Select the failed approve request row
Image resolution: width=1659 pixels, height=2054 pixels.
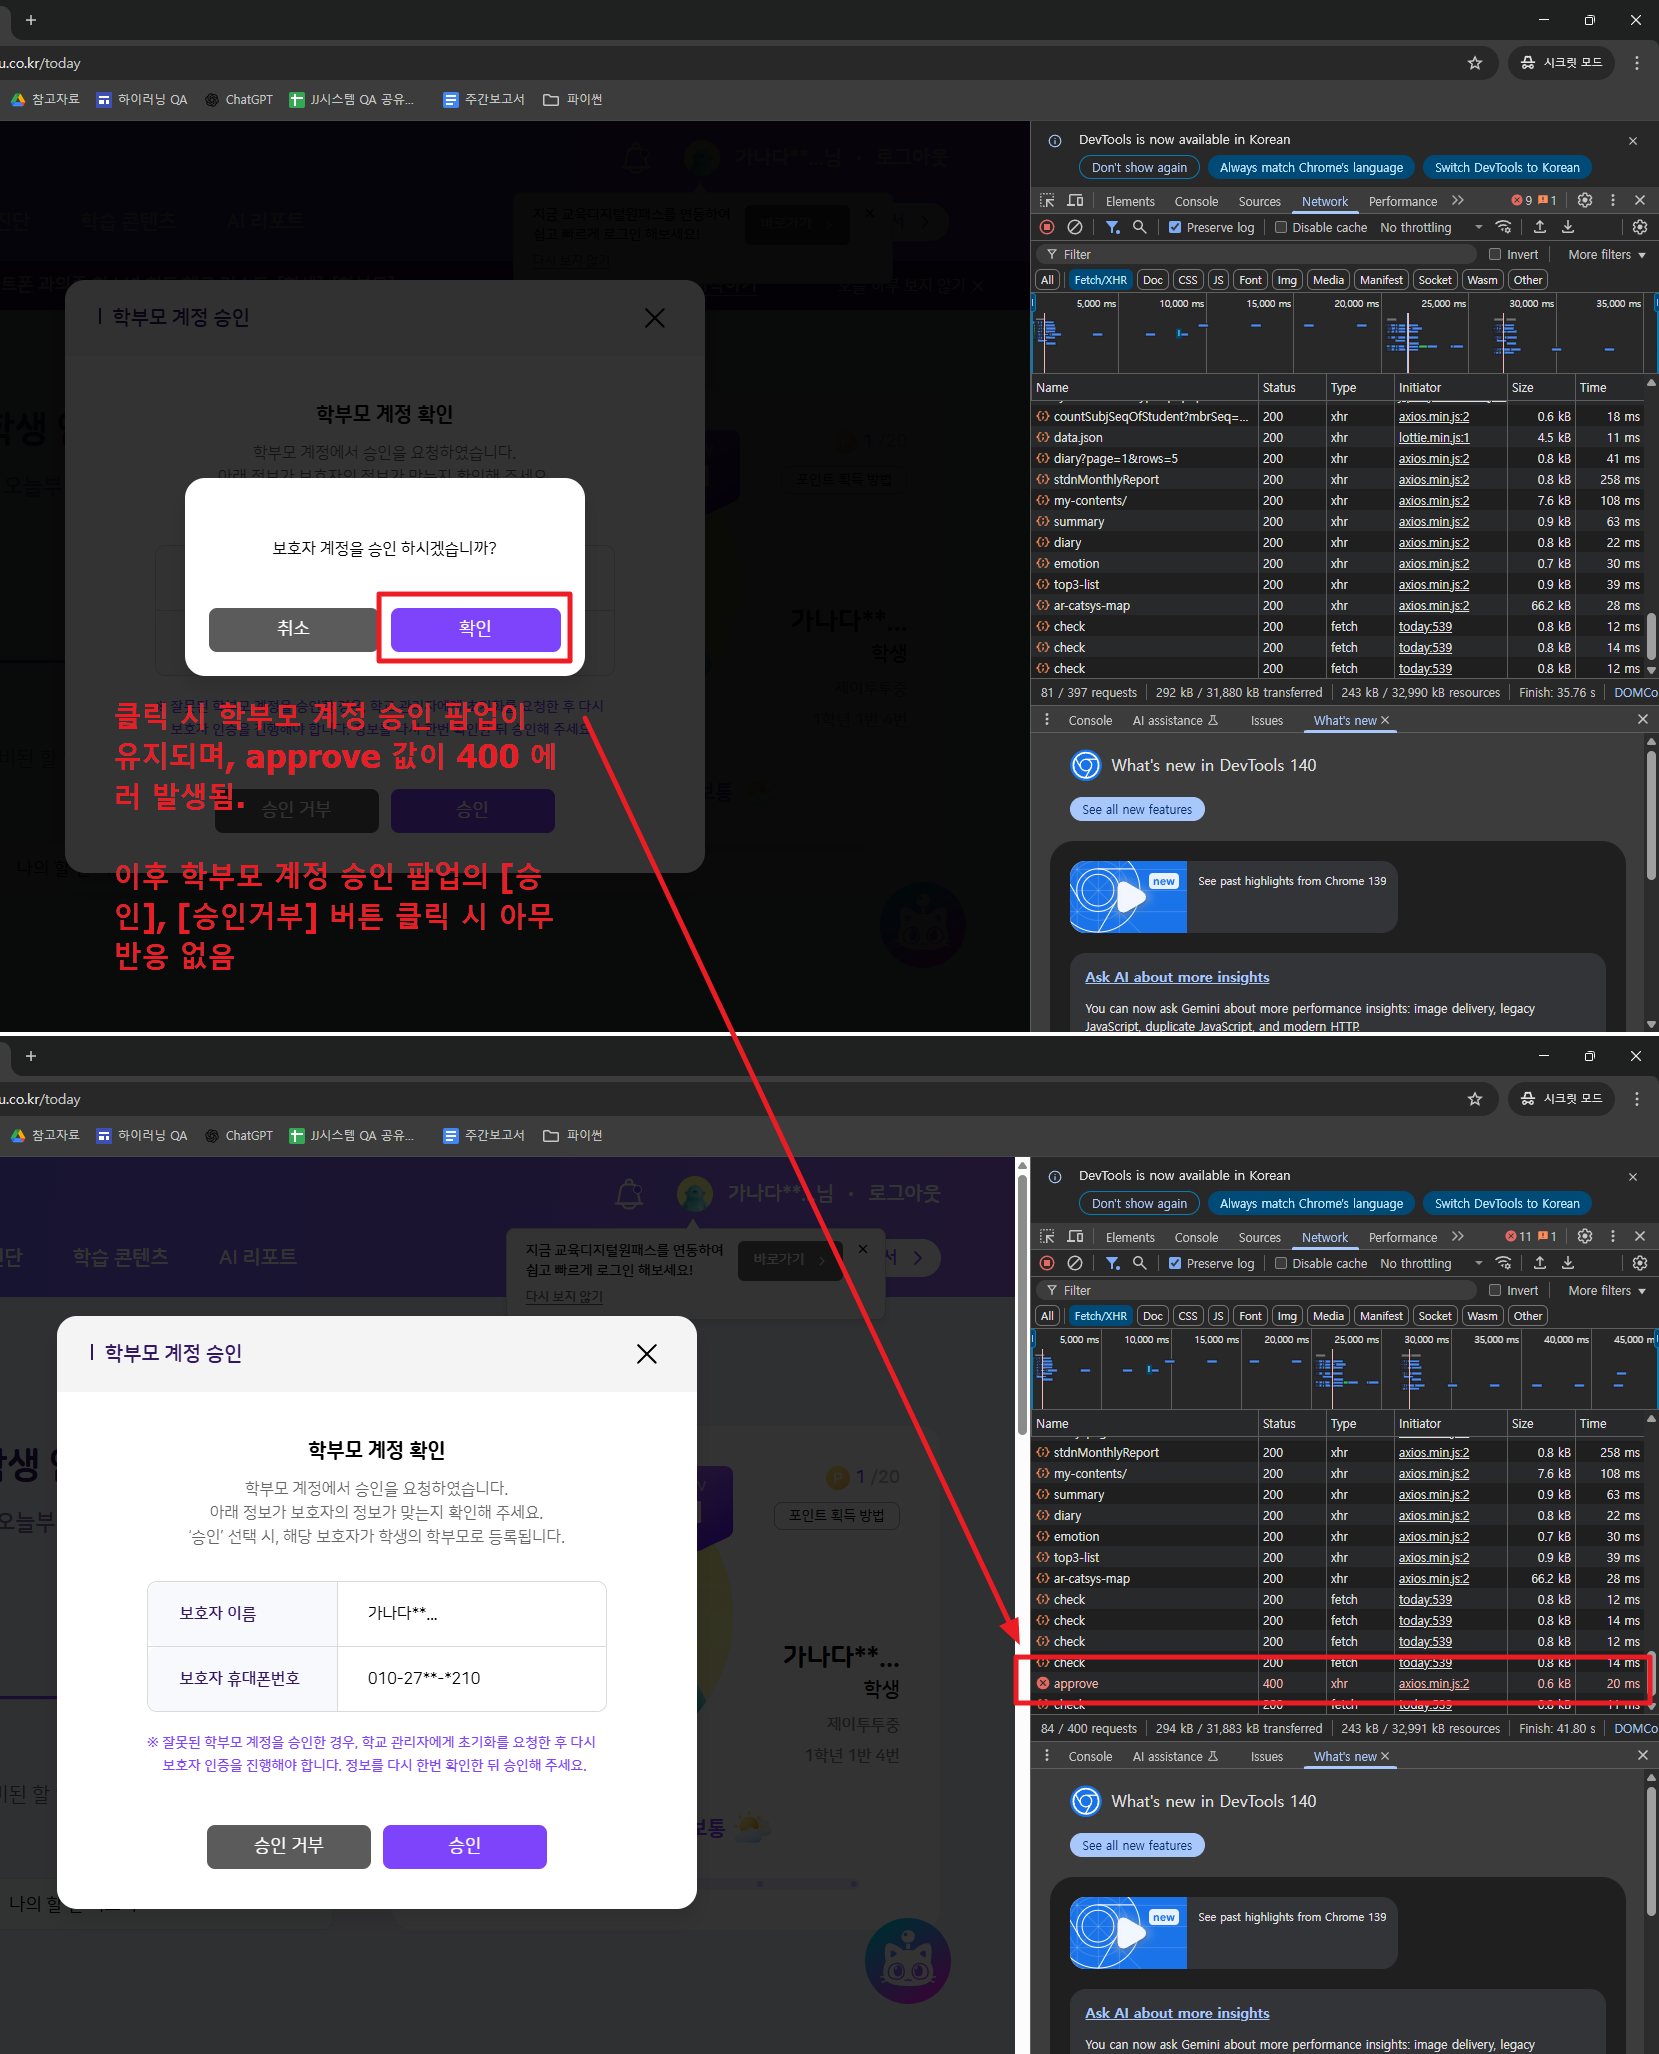pyautogui.click(x=1076, y=1684)
